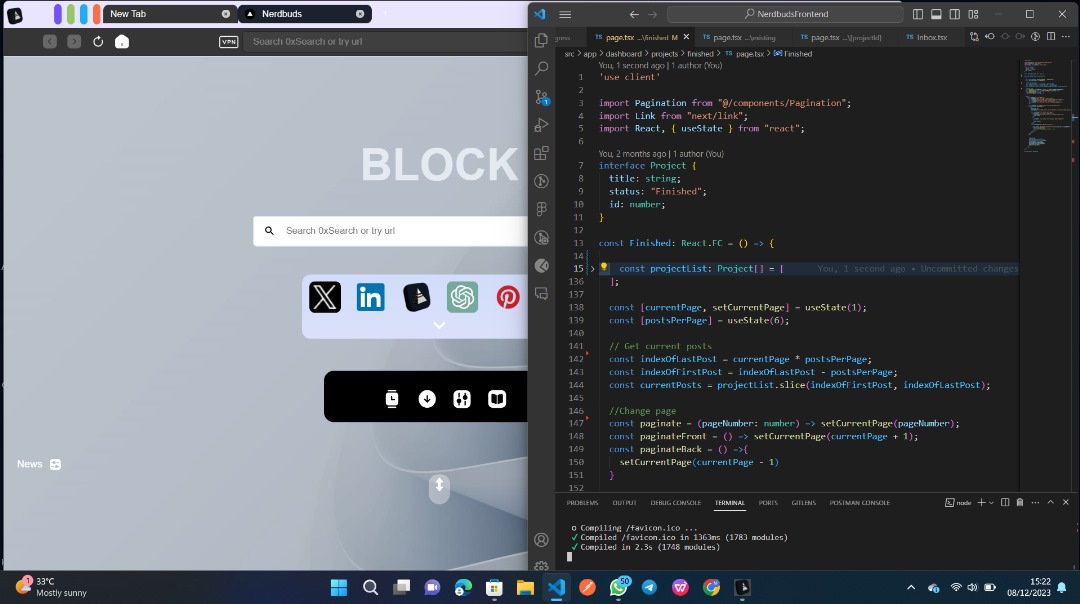1080x604 pixels.
Task: Open the Inbox.tsx editor tab
Action: click(x=926, y=37)
